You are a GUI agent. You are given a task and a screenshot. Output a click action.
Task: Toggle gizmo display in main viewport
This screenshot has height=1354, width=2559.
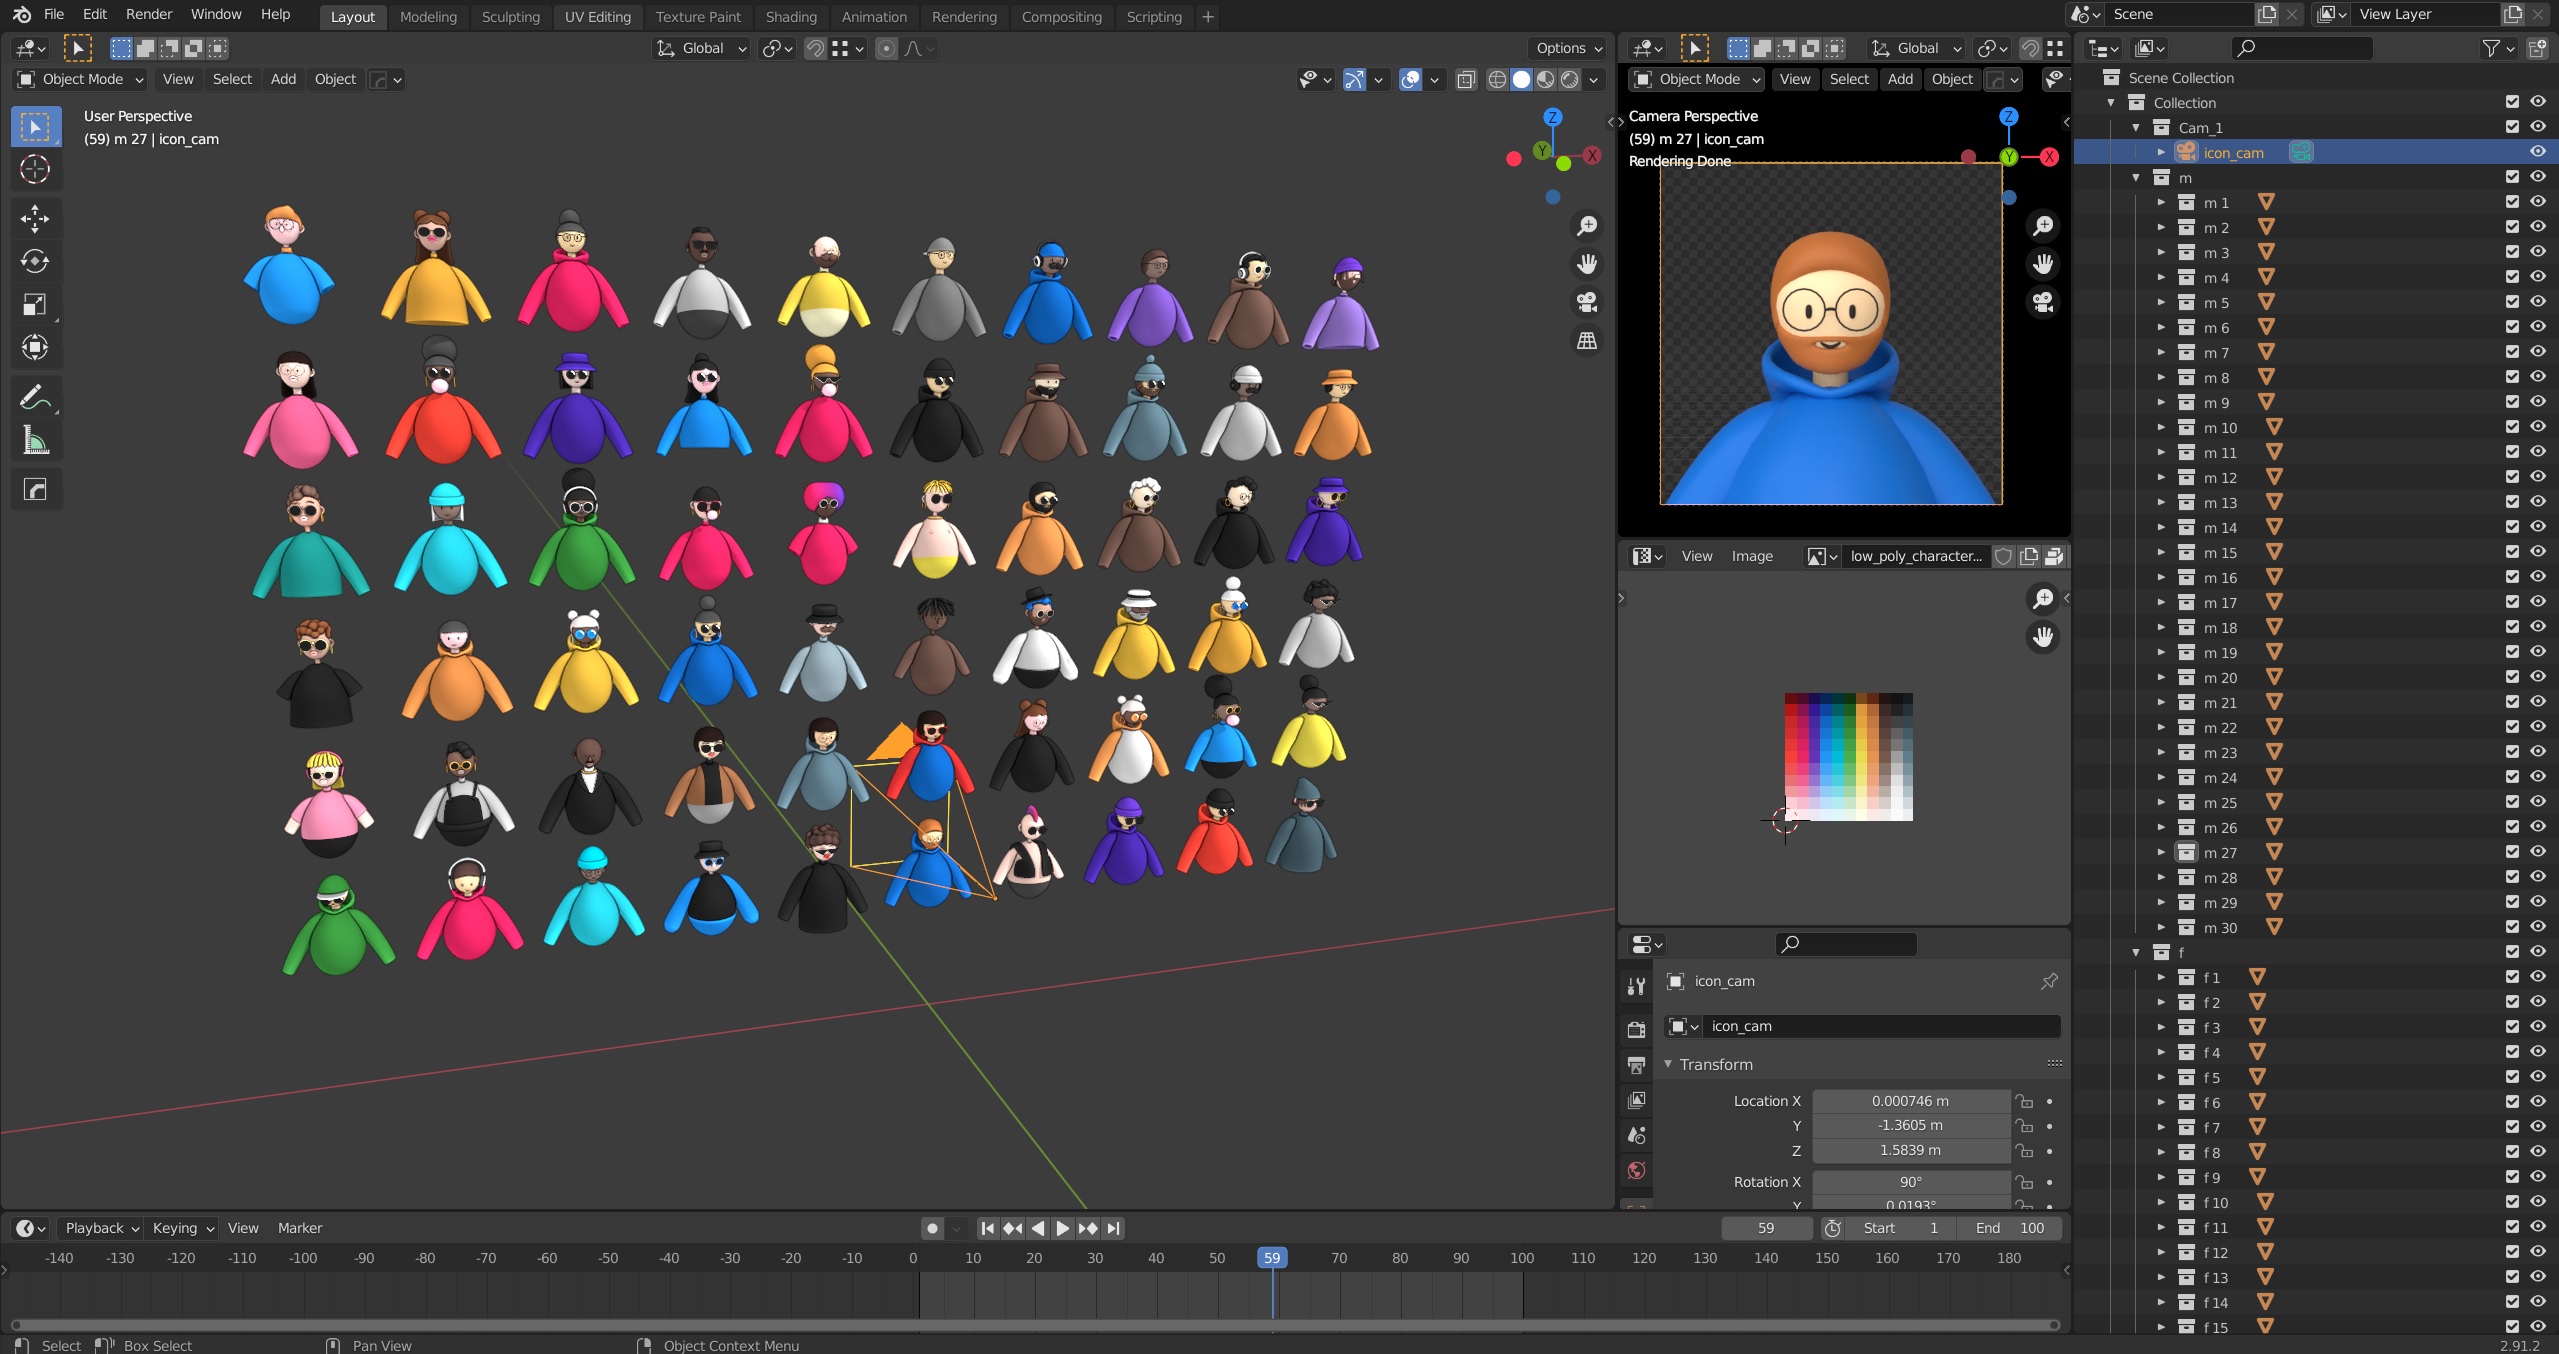(x=1354, y=79)
